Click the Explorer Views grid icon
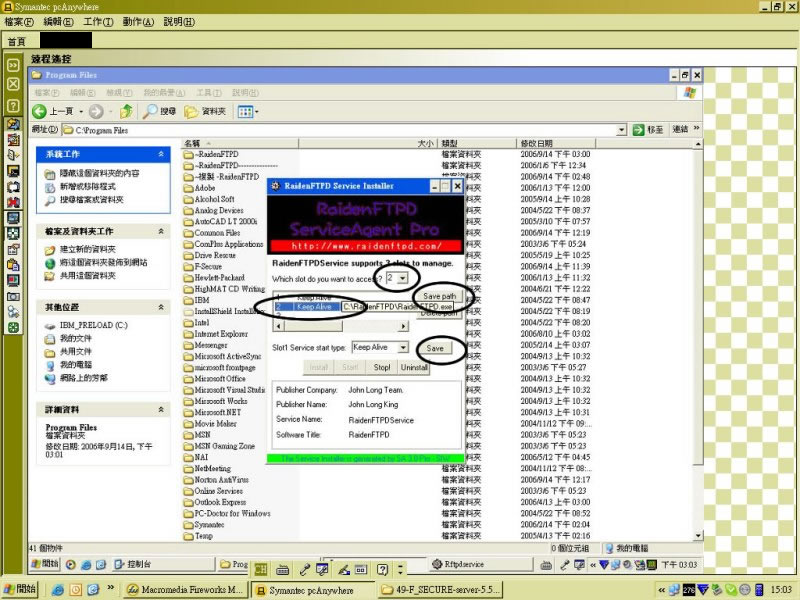This screenshot has height=600, width=800. pos(245,111)
